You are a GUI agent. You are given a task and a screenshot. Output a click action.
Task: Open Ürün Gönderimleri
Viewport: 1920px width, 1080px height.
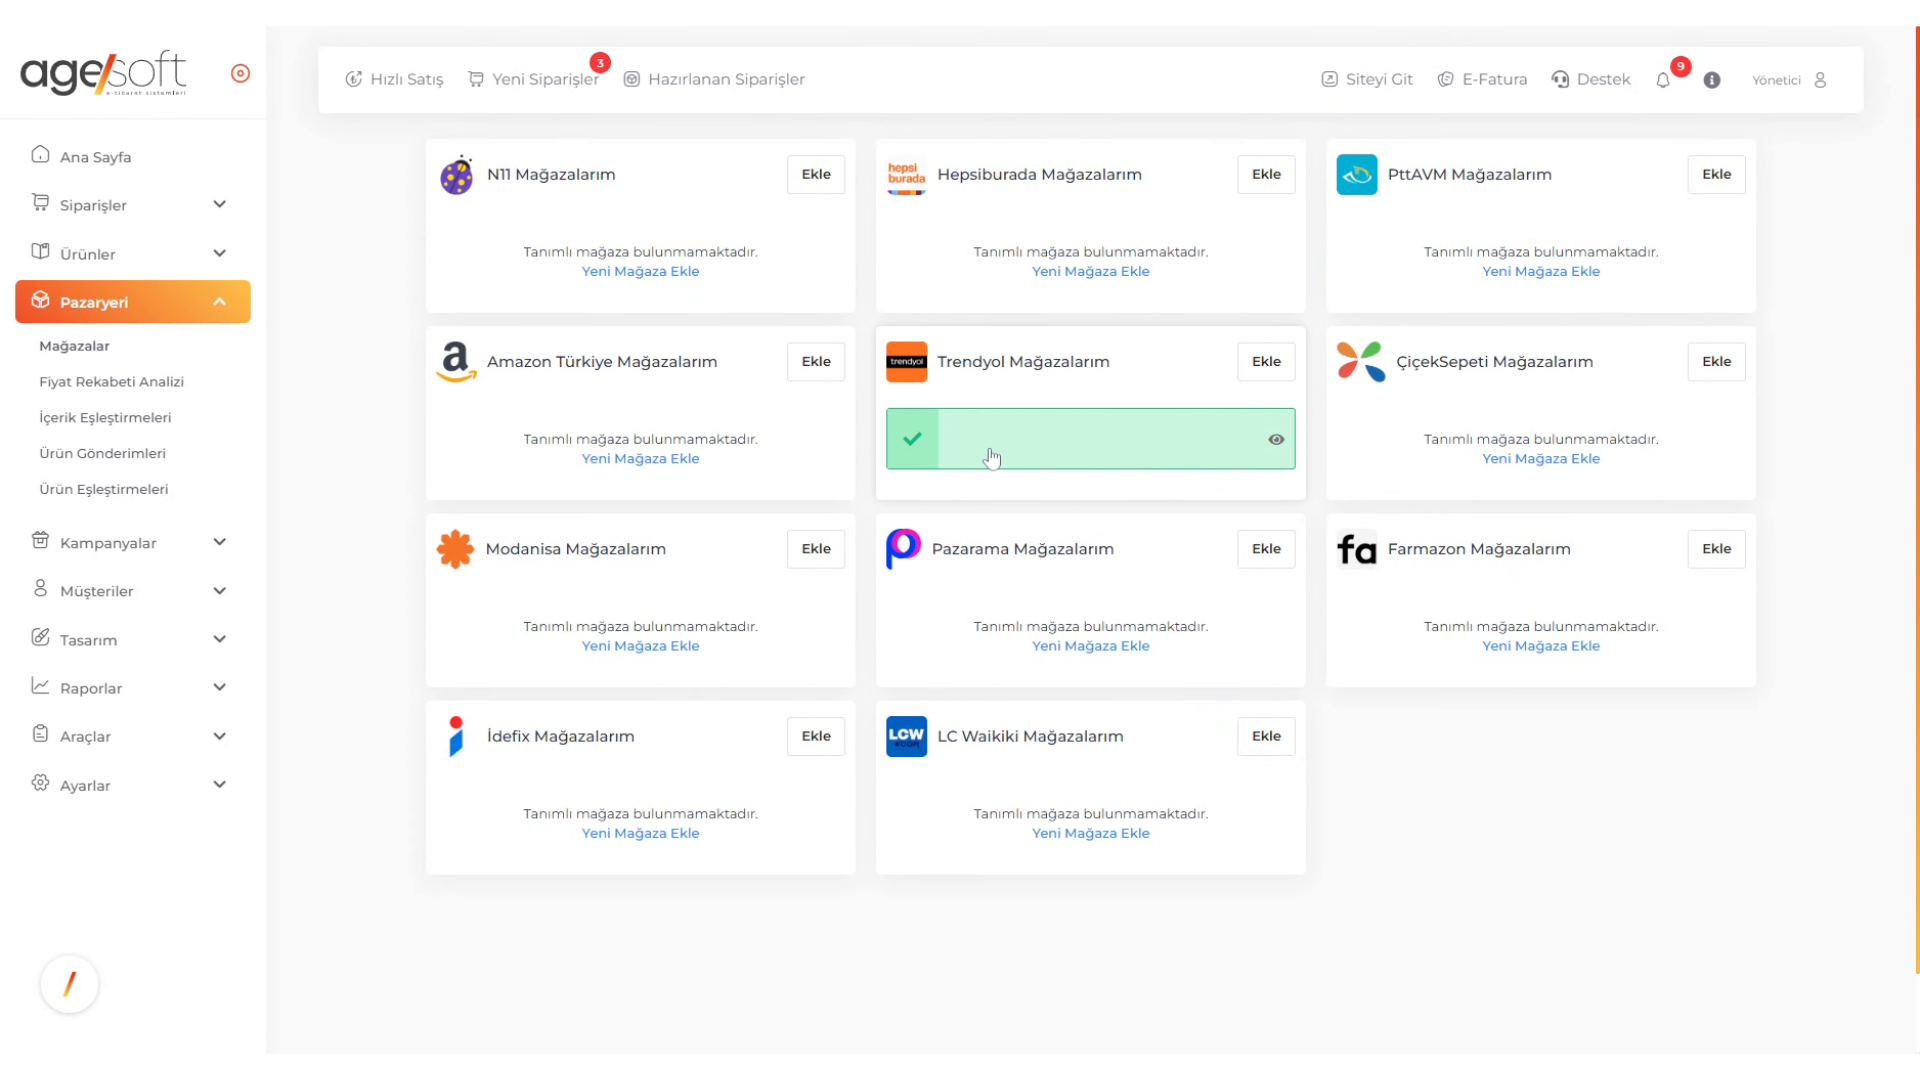click(x=102, y=454)
